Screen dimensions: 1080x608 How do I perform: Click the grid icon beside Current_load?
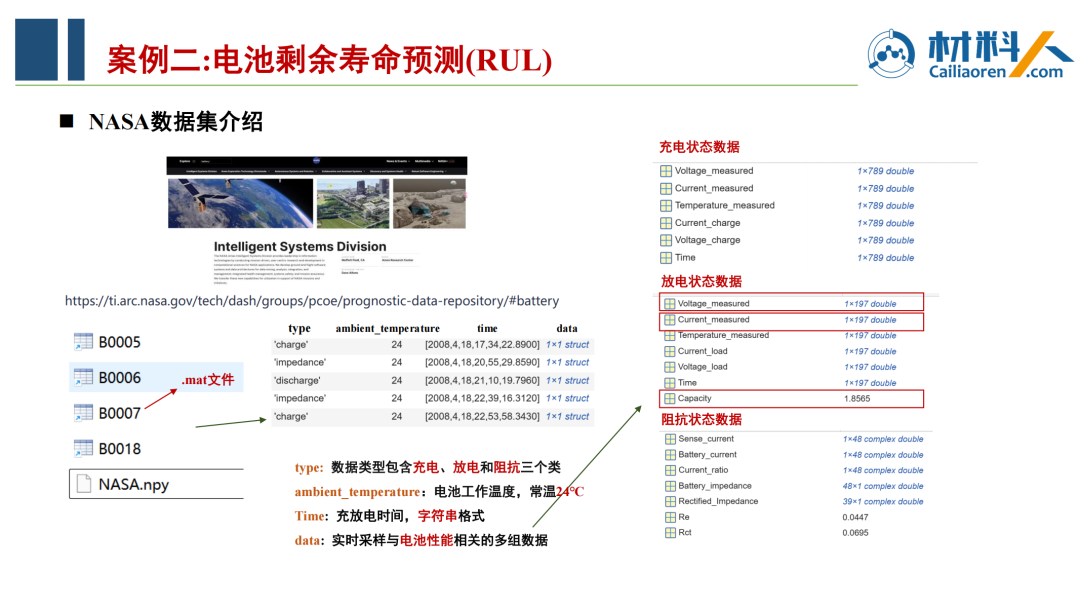click(669, 351)
